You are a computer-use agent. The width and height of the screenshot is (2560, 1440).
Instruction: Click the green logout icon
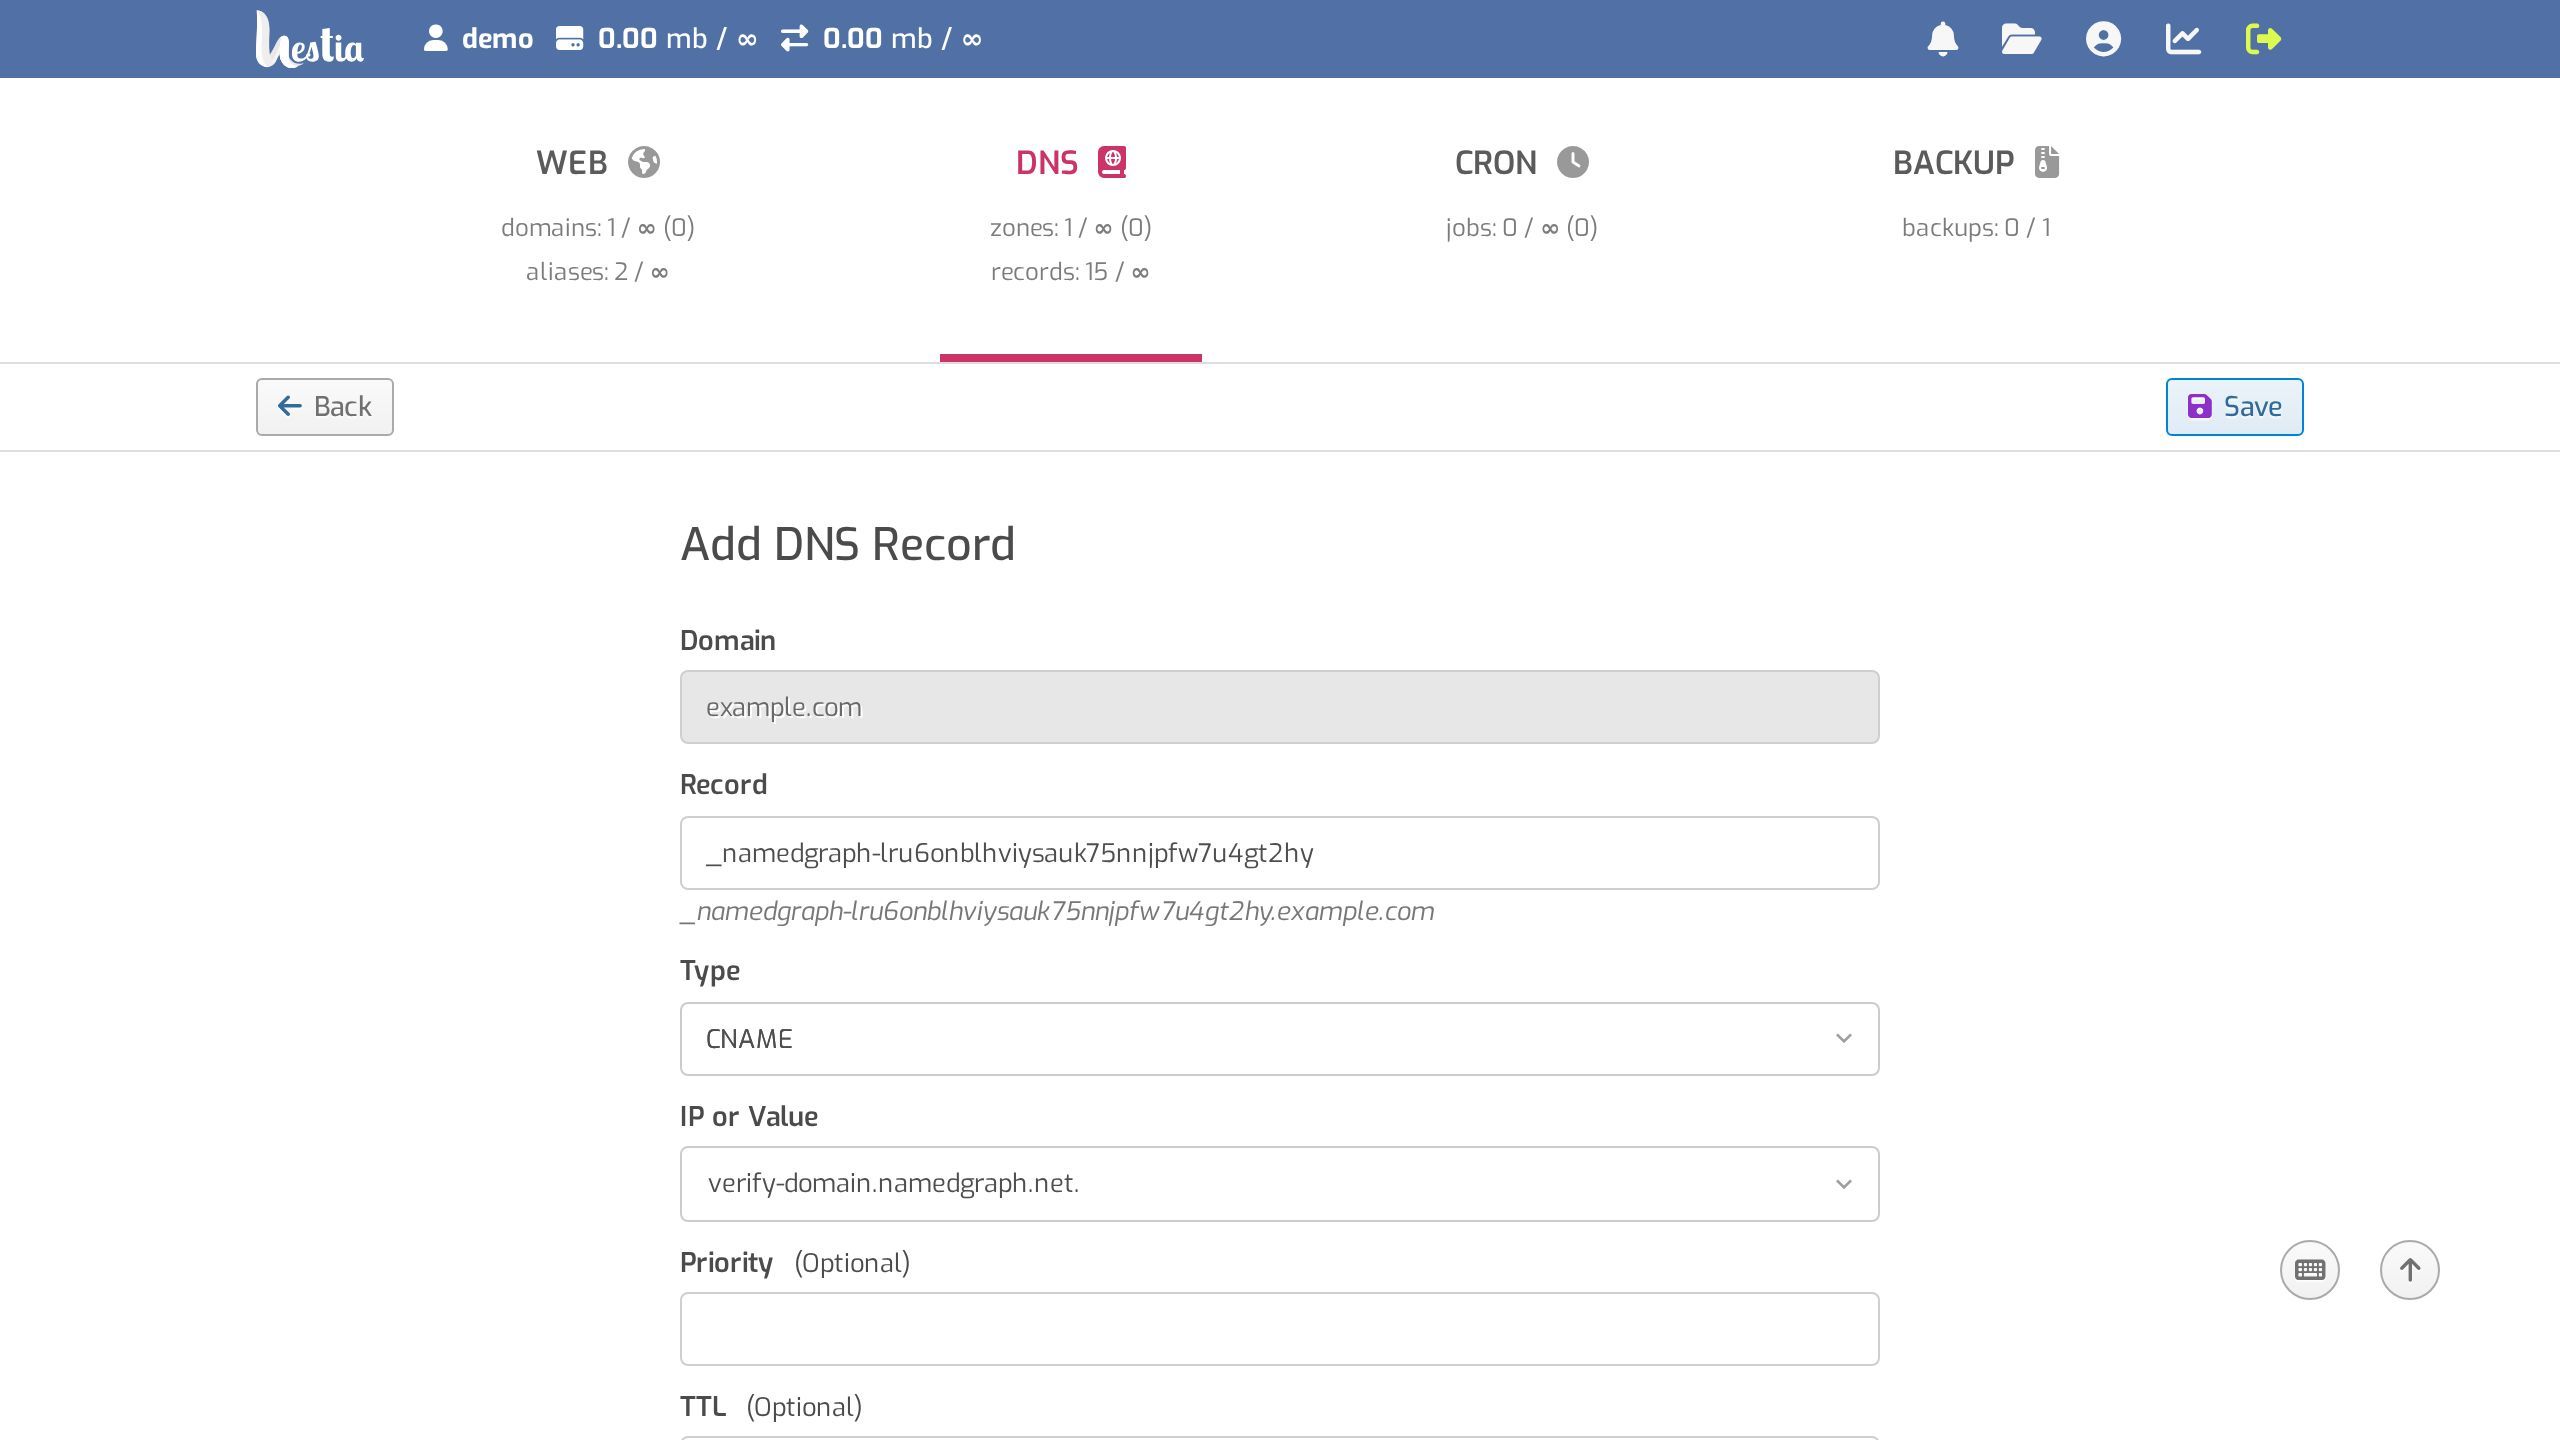[x=2263, y=39]
